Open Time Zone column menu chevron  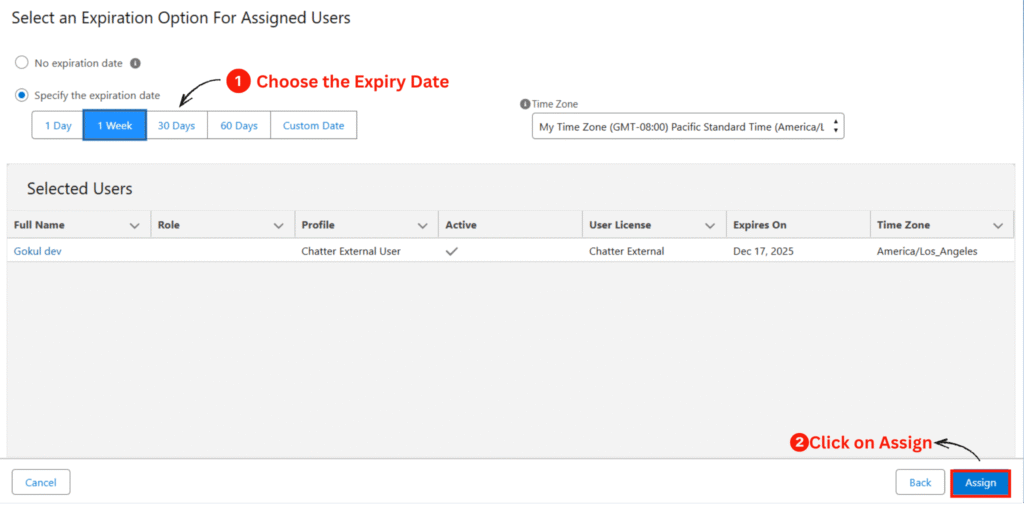pyautogui.click(x=998, y=225)
